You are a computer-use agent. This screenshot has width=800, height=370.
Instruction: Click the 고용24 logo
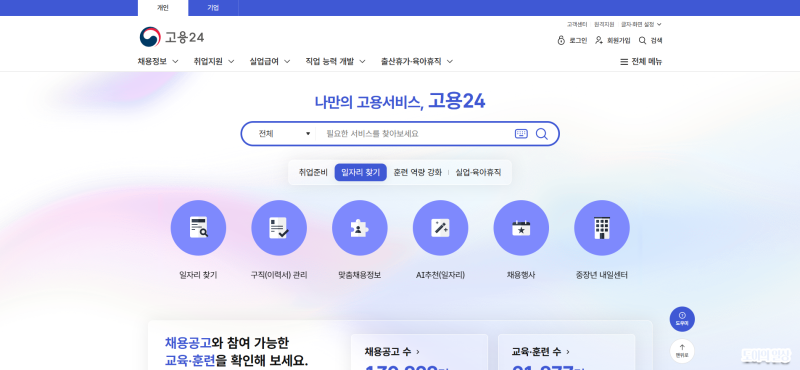pos(171,37)
